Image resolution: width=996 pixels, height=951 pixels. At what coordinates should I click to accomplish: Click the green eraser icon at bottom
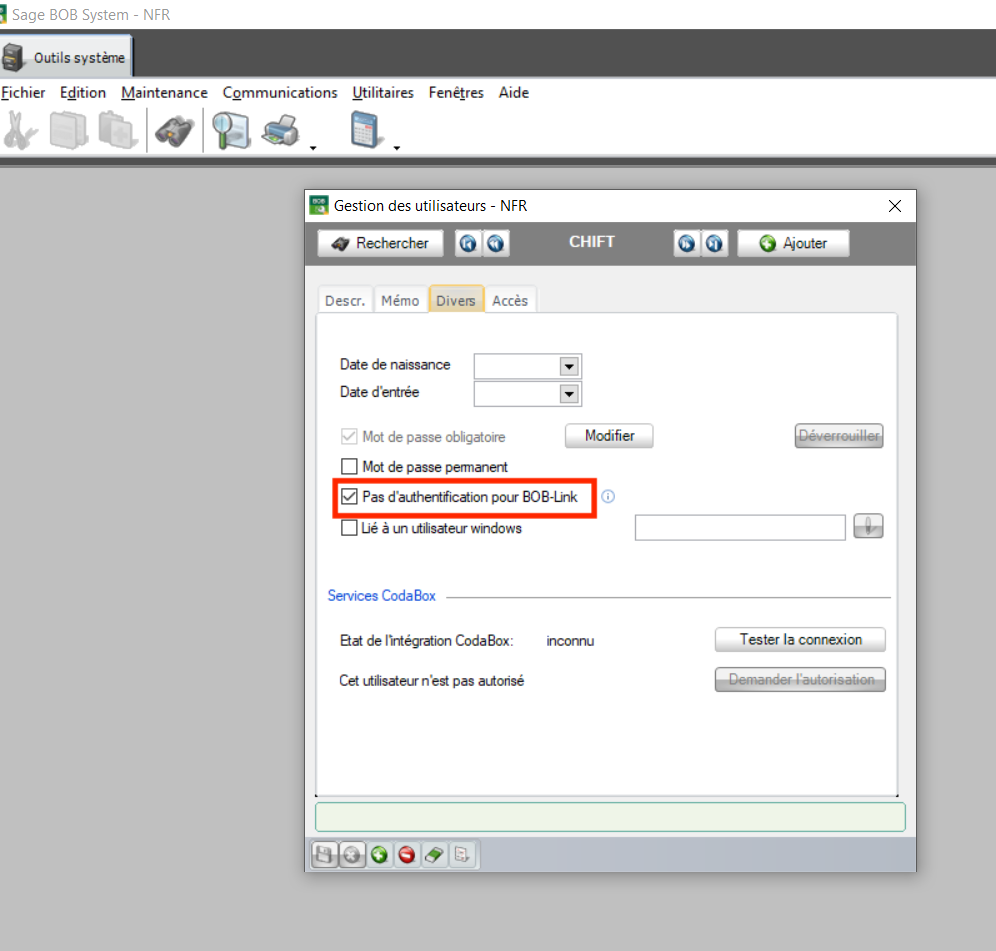pos(434,854)
